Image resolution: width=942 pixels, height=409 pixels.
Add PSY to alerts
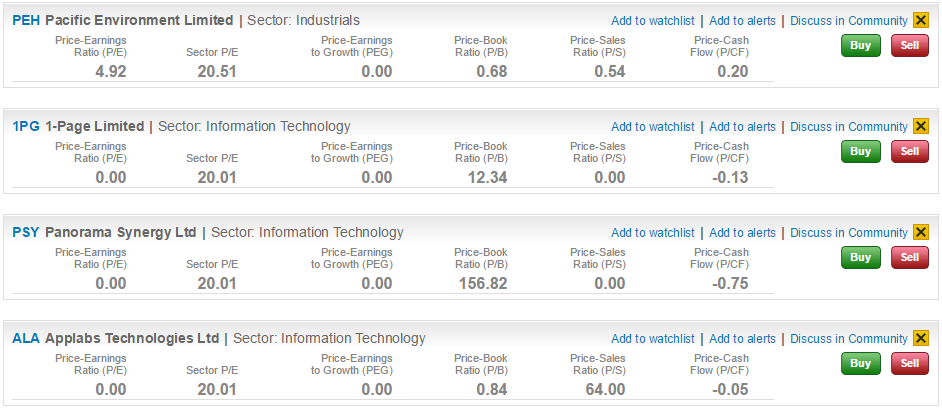point(742,233)
